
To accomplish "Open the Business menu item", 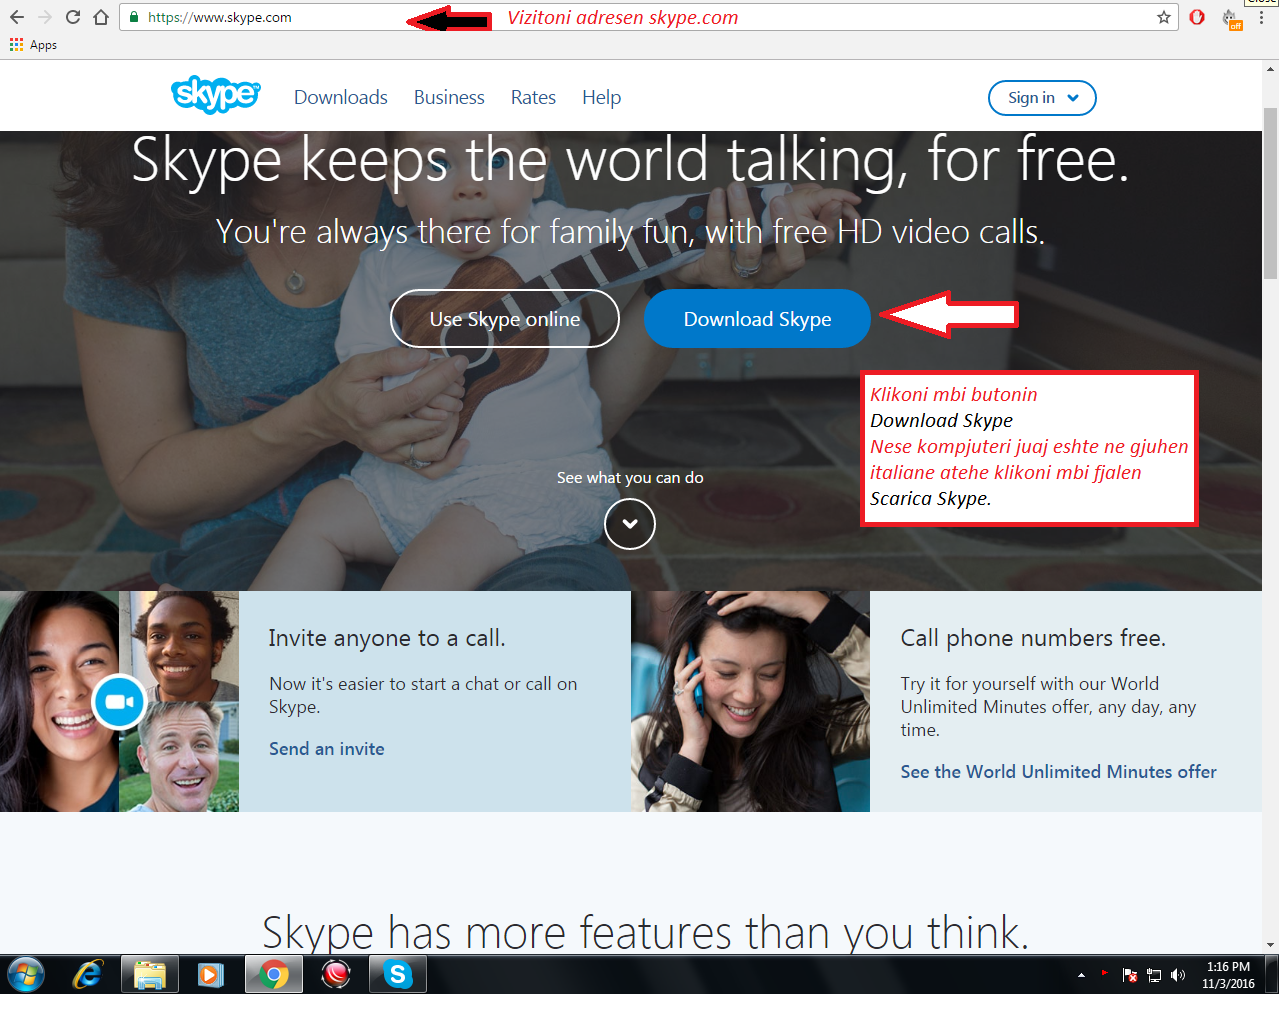I will coord(449,97).
